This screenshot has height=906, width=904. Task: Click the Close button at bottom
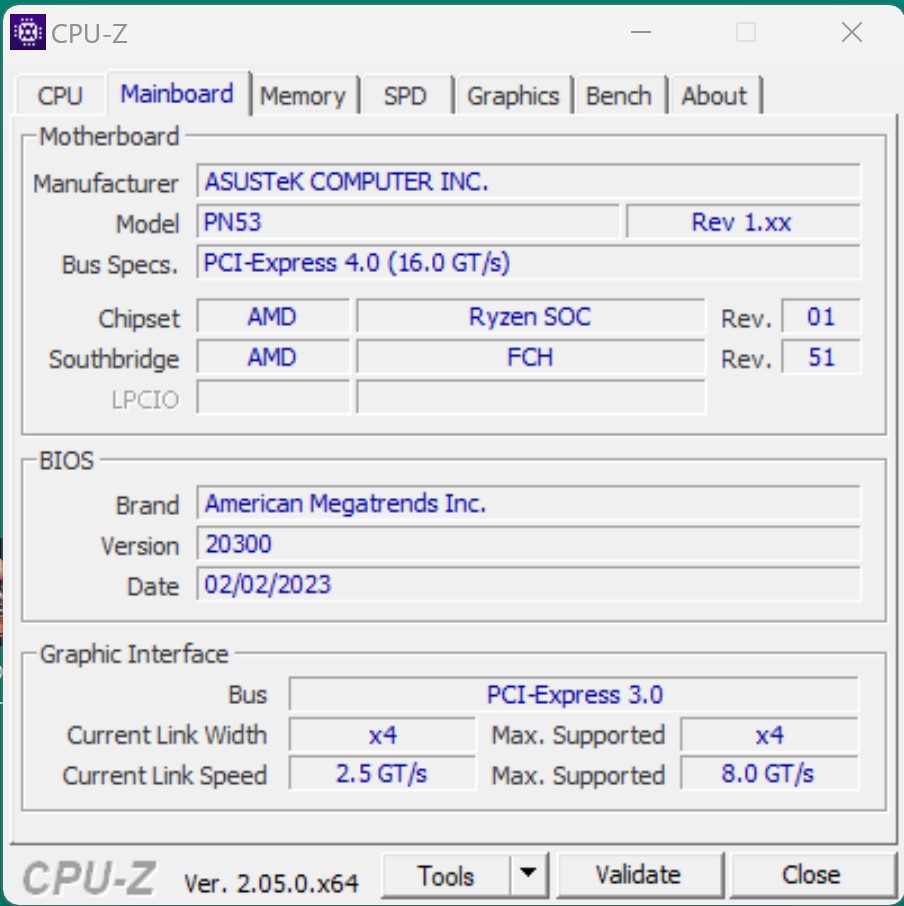811,876
